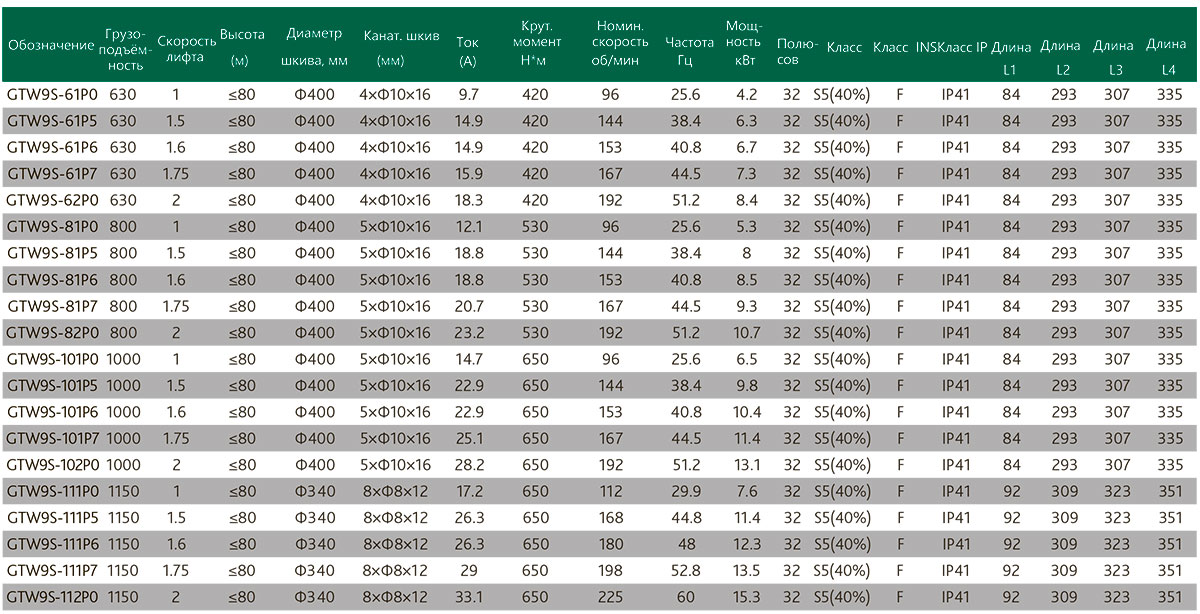This screenshot has height=614, width=1200.
Task: Click the Скорость лифта column header
Action: click(x=187, y=48)
